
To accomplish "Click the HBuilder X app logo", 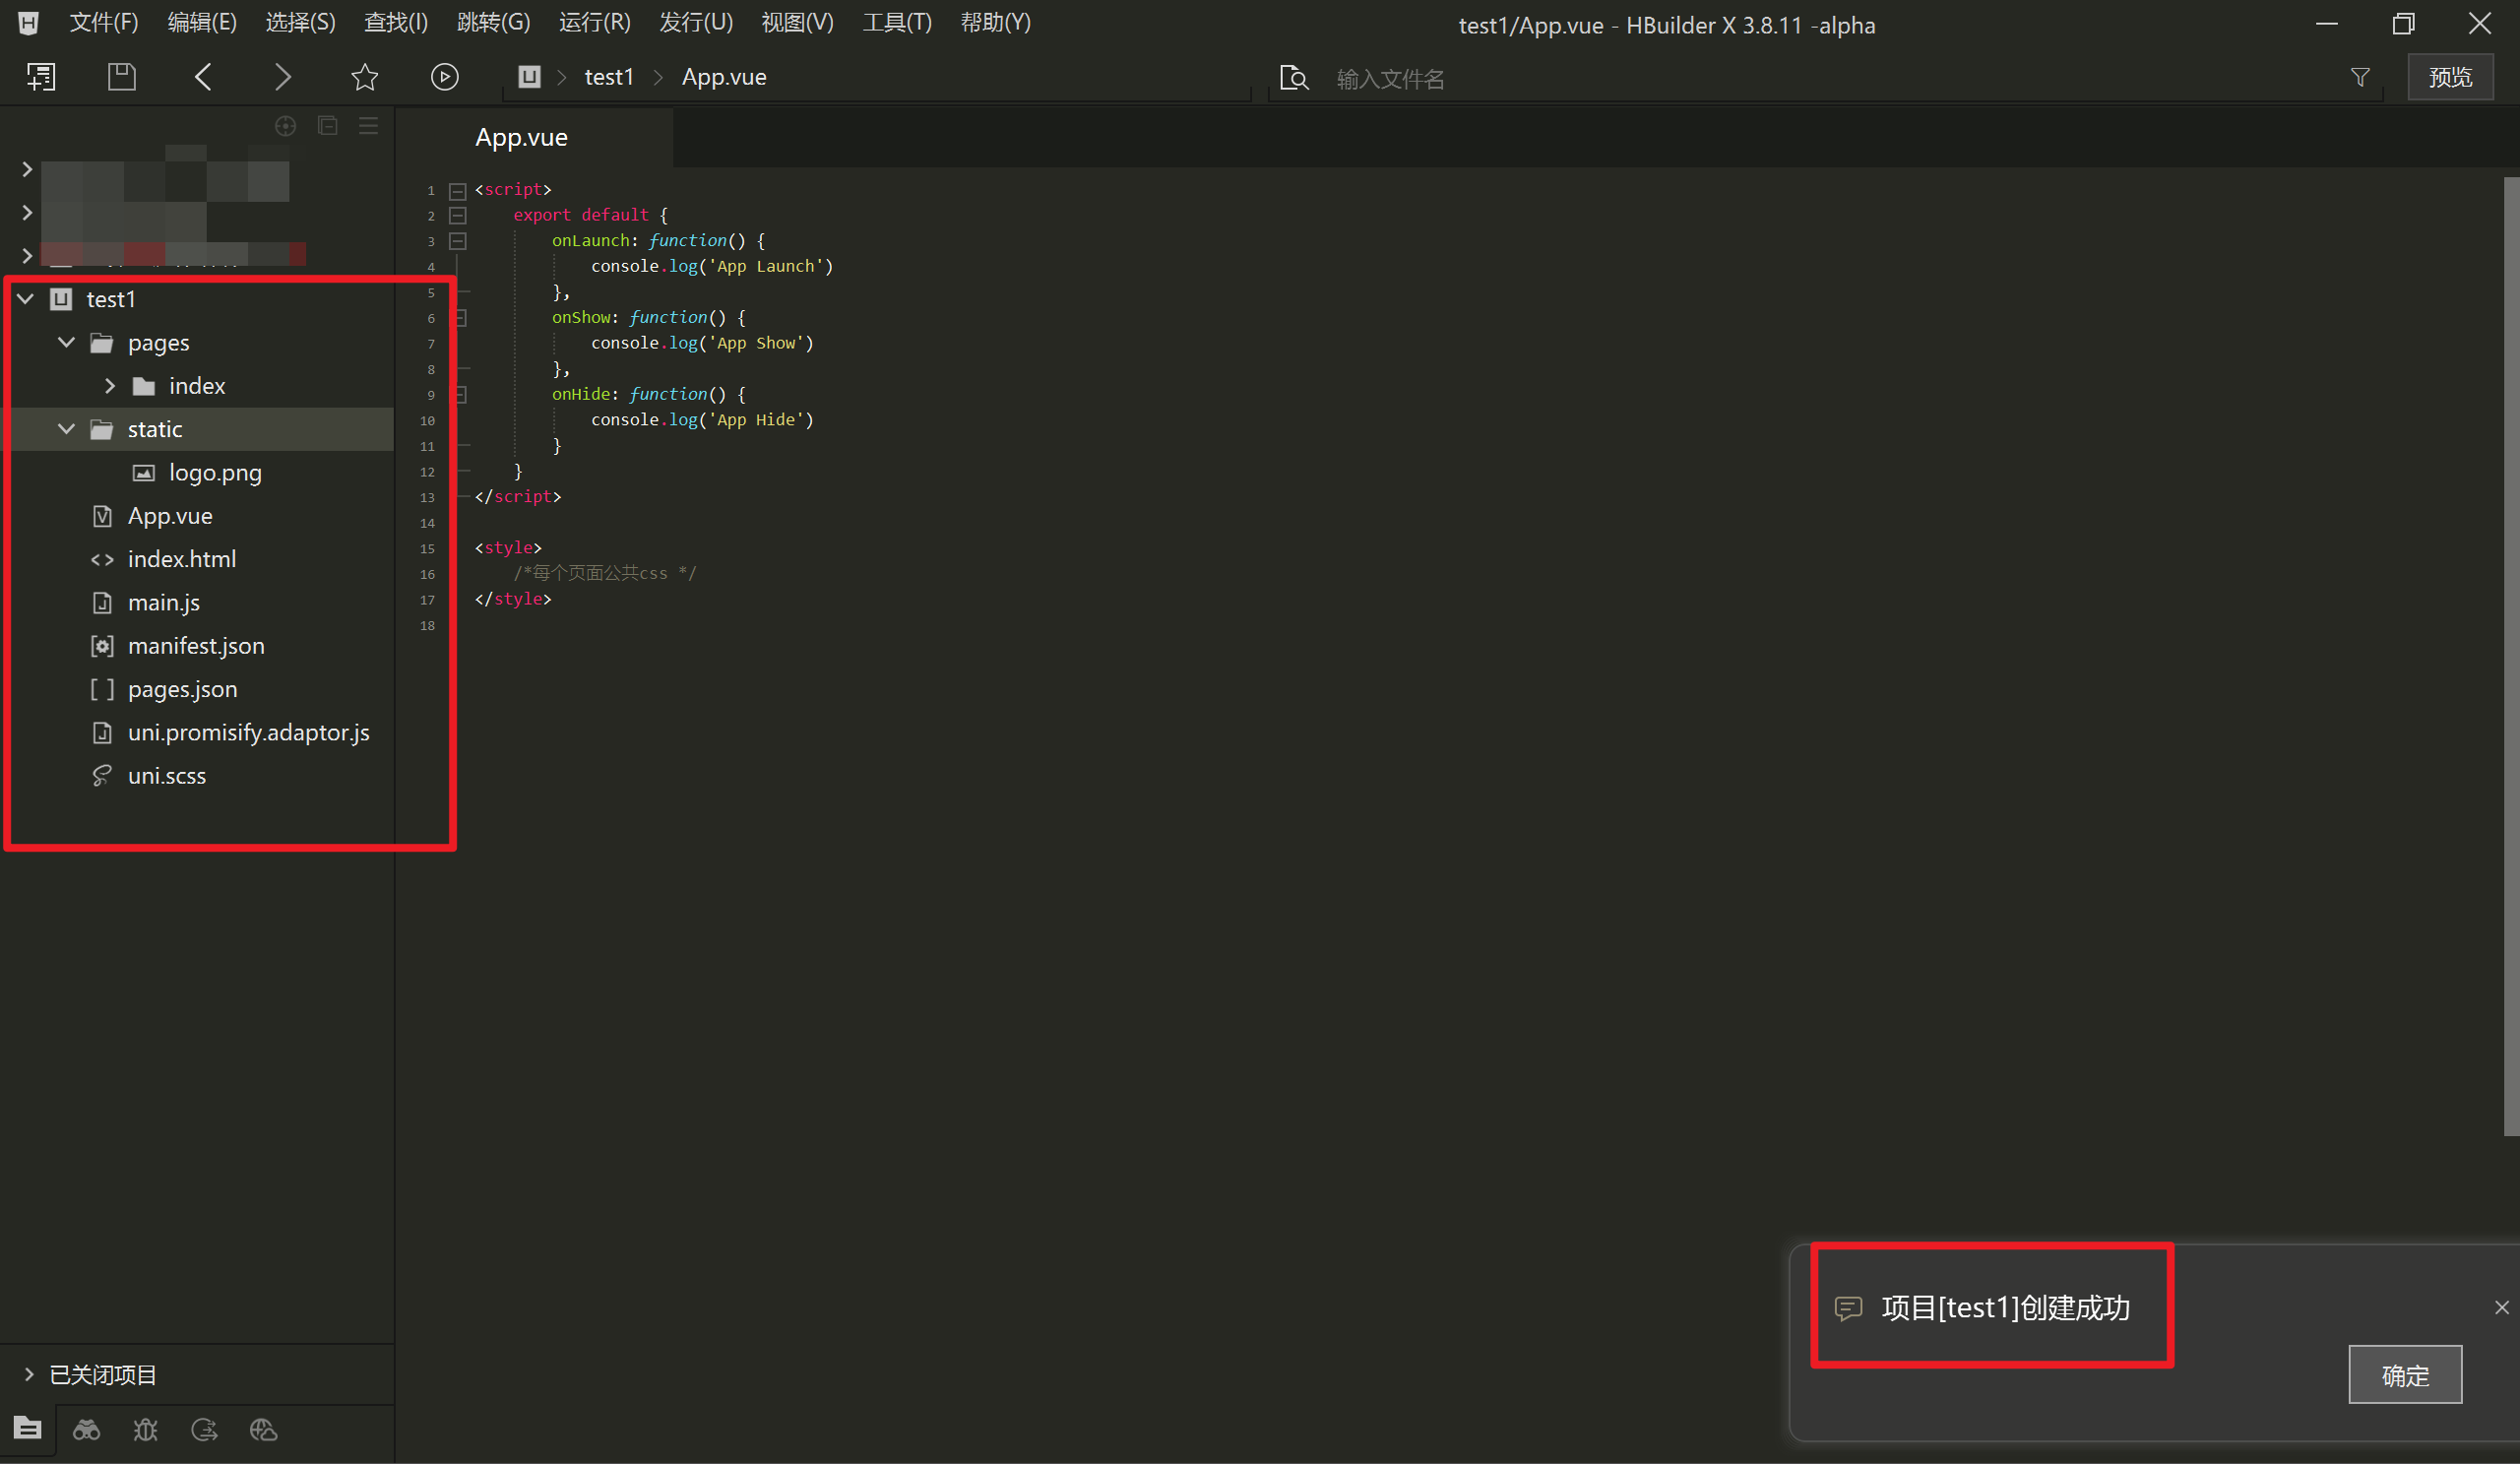I will (28, 22).
